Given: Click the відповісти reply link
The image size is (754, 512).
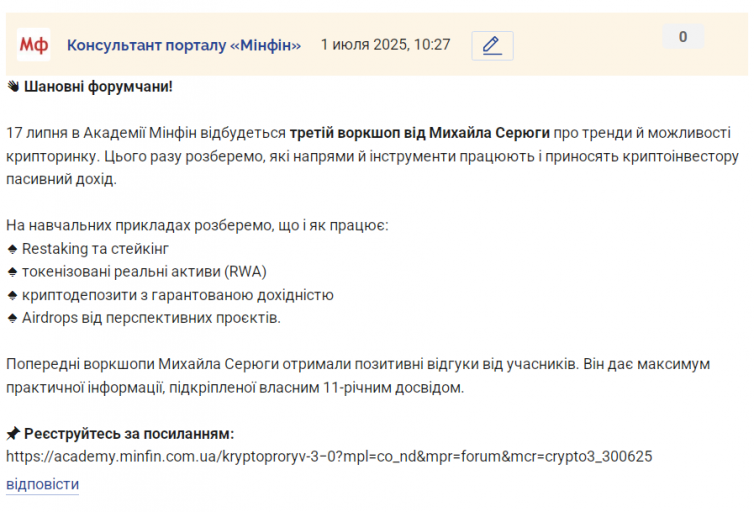Looking at the screenshot, I should [42, 484].
